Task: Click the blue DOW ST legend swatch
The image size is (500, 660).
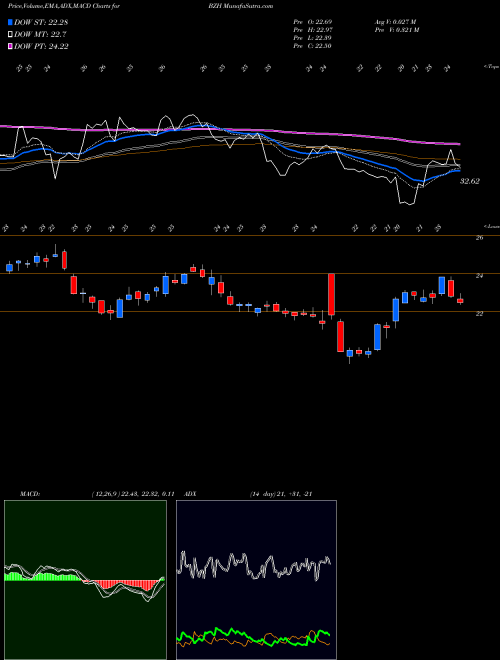Action: pos(10,22)
